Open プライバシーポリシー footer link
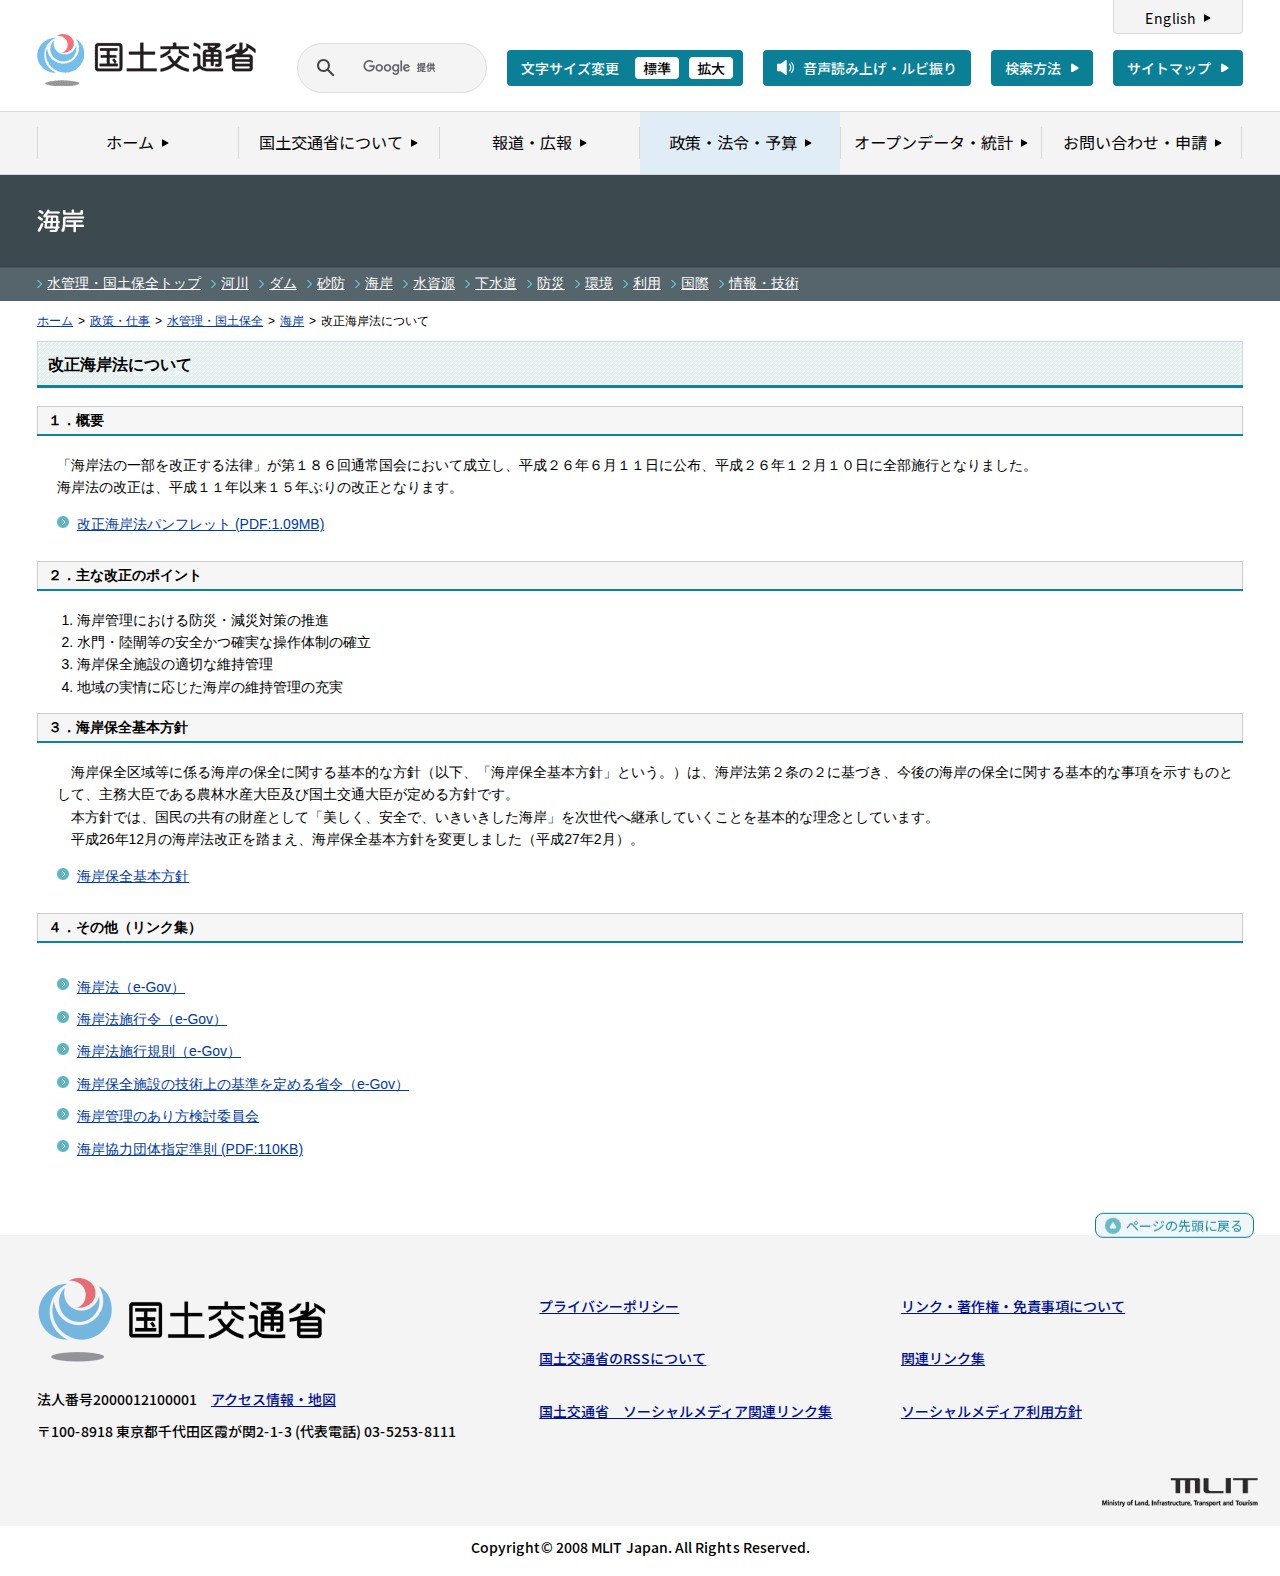The image size is (1280, 1576). (609, 1307)
